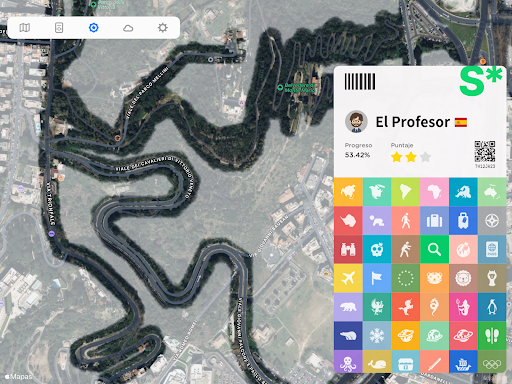Click the barcode on the card
512x384 pixels.
click(x=360, y=82)
